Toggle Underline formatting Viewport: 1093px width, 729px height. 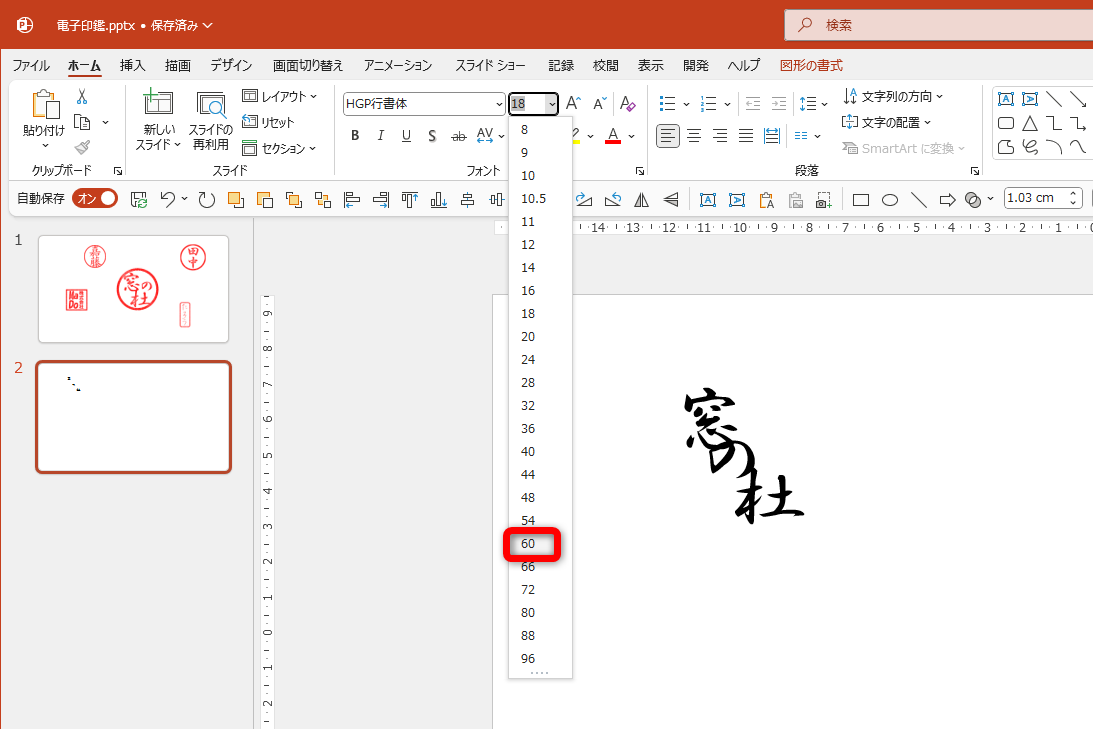click(x=406, y=136)
